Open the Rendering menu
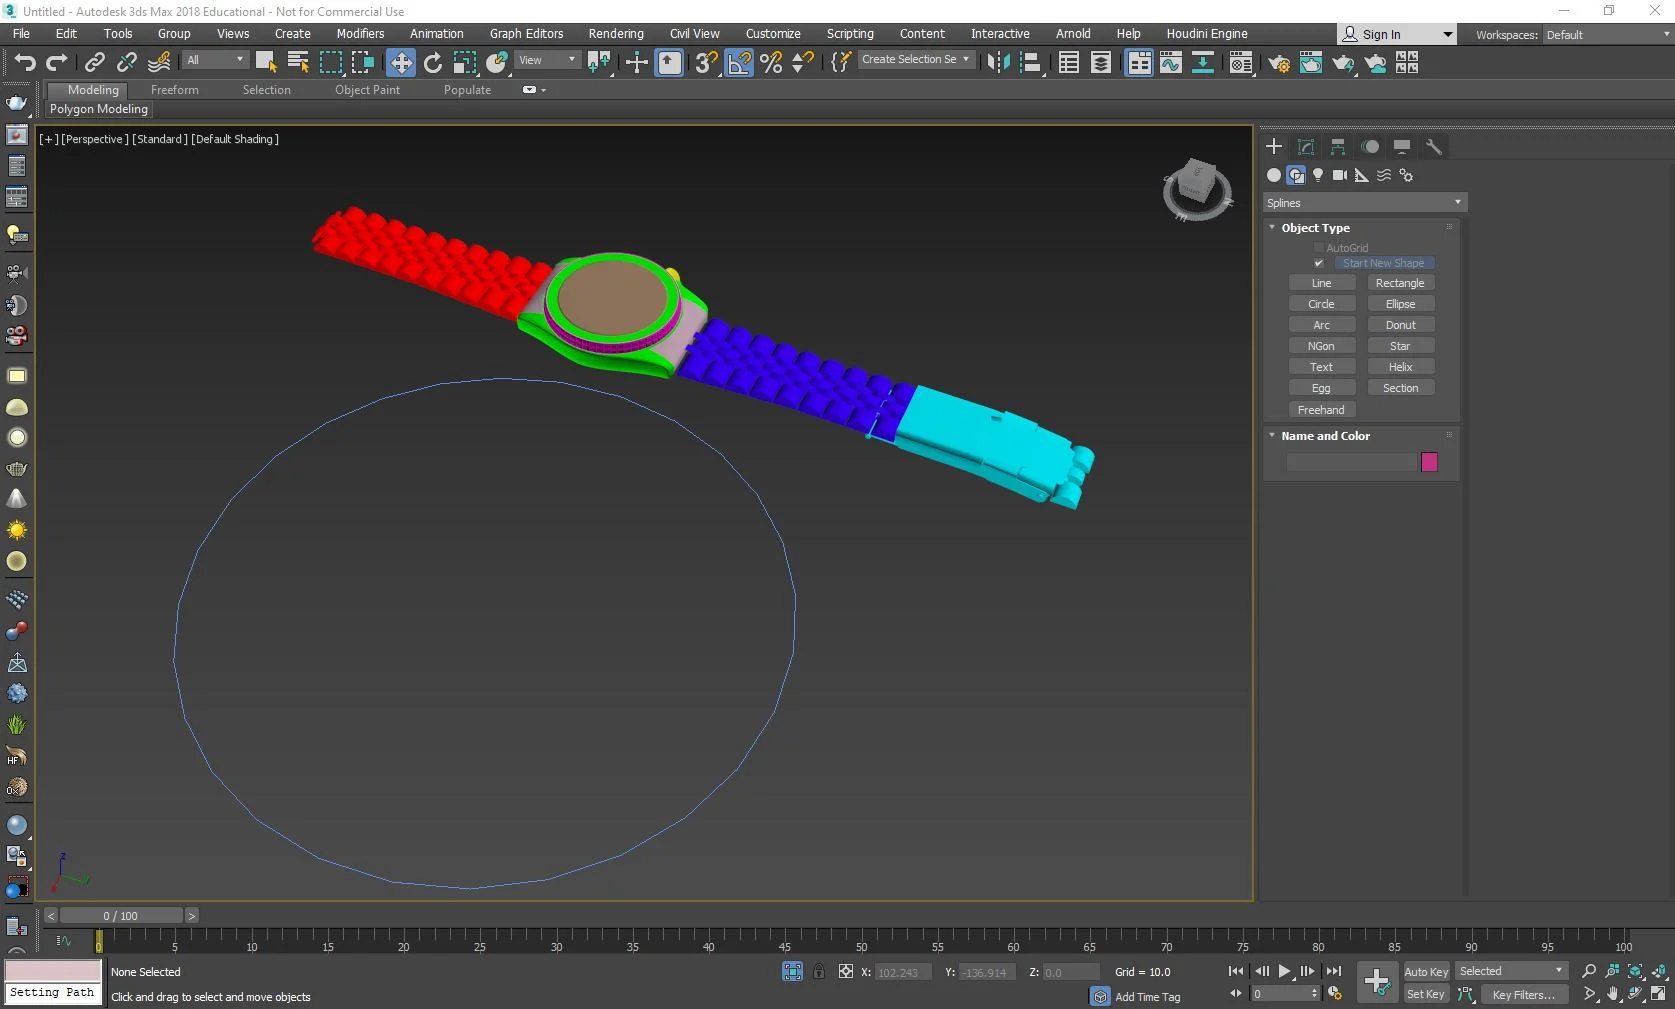 [616, 33]
